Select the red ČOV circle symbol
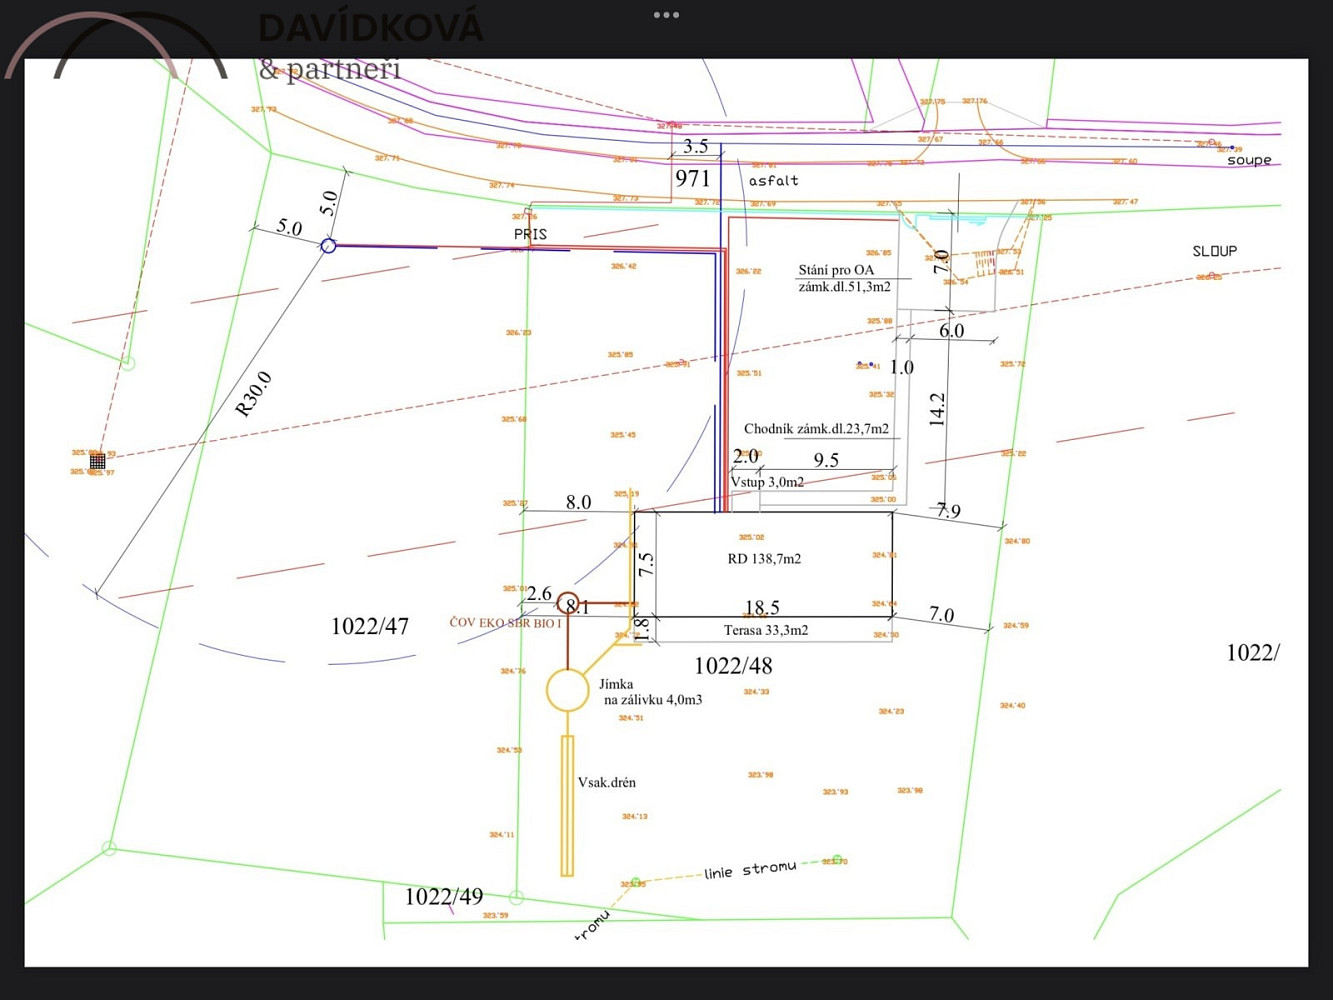Viewport: 1333px width, 1000px height. [x=567, y=602]
